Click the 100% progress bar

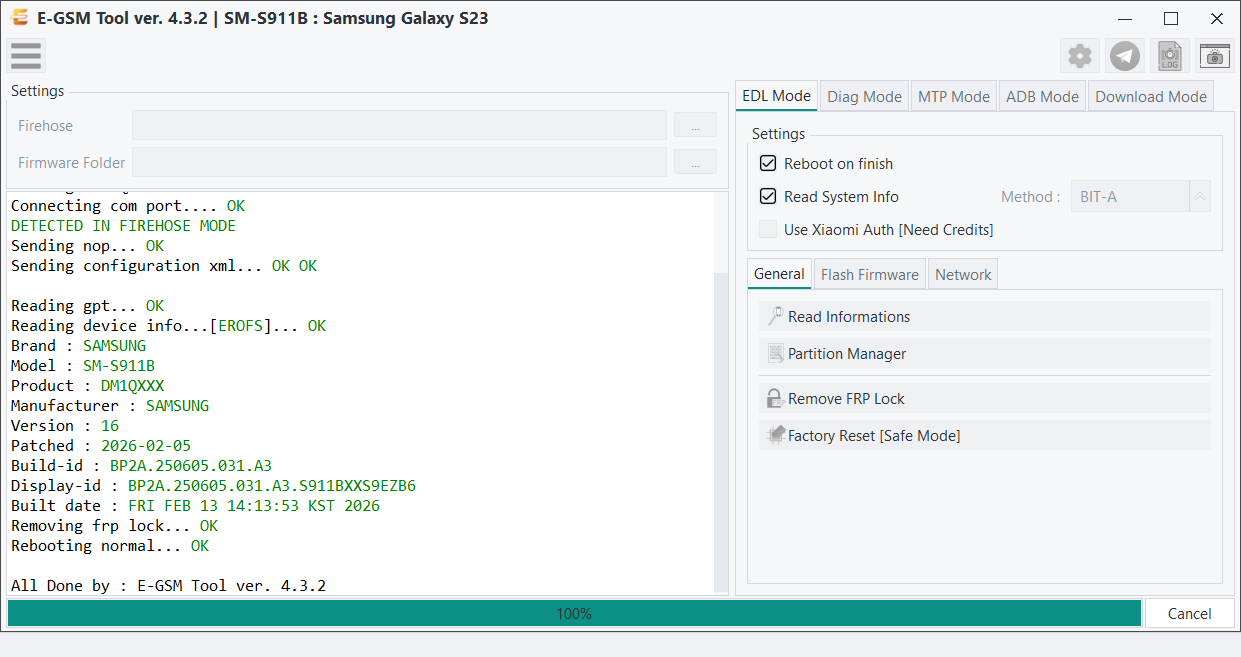coord(574,613)
